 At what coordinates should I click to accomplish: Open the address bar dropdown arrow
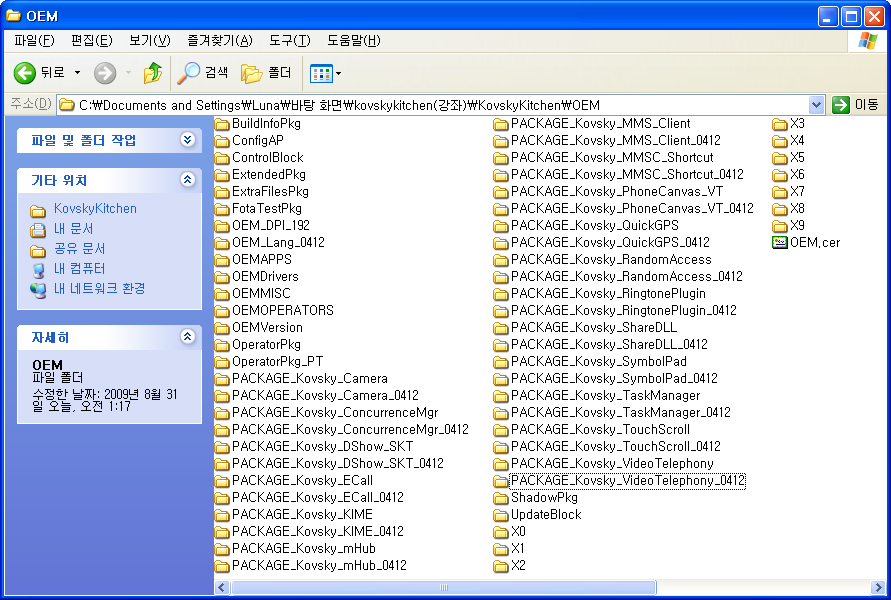[818, 104]
